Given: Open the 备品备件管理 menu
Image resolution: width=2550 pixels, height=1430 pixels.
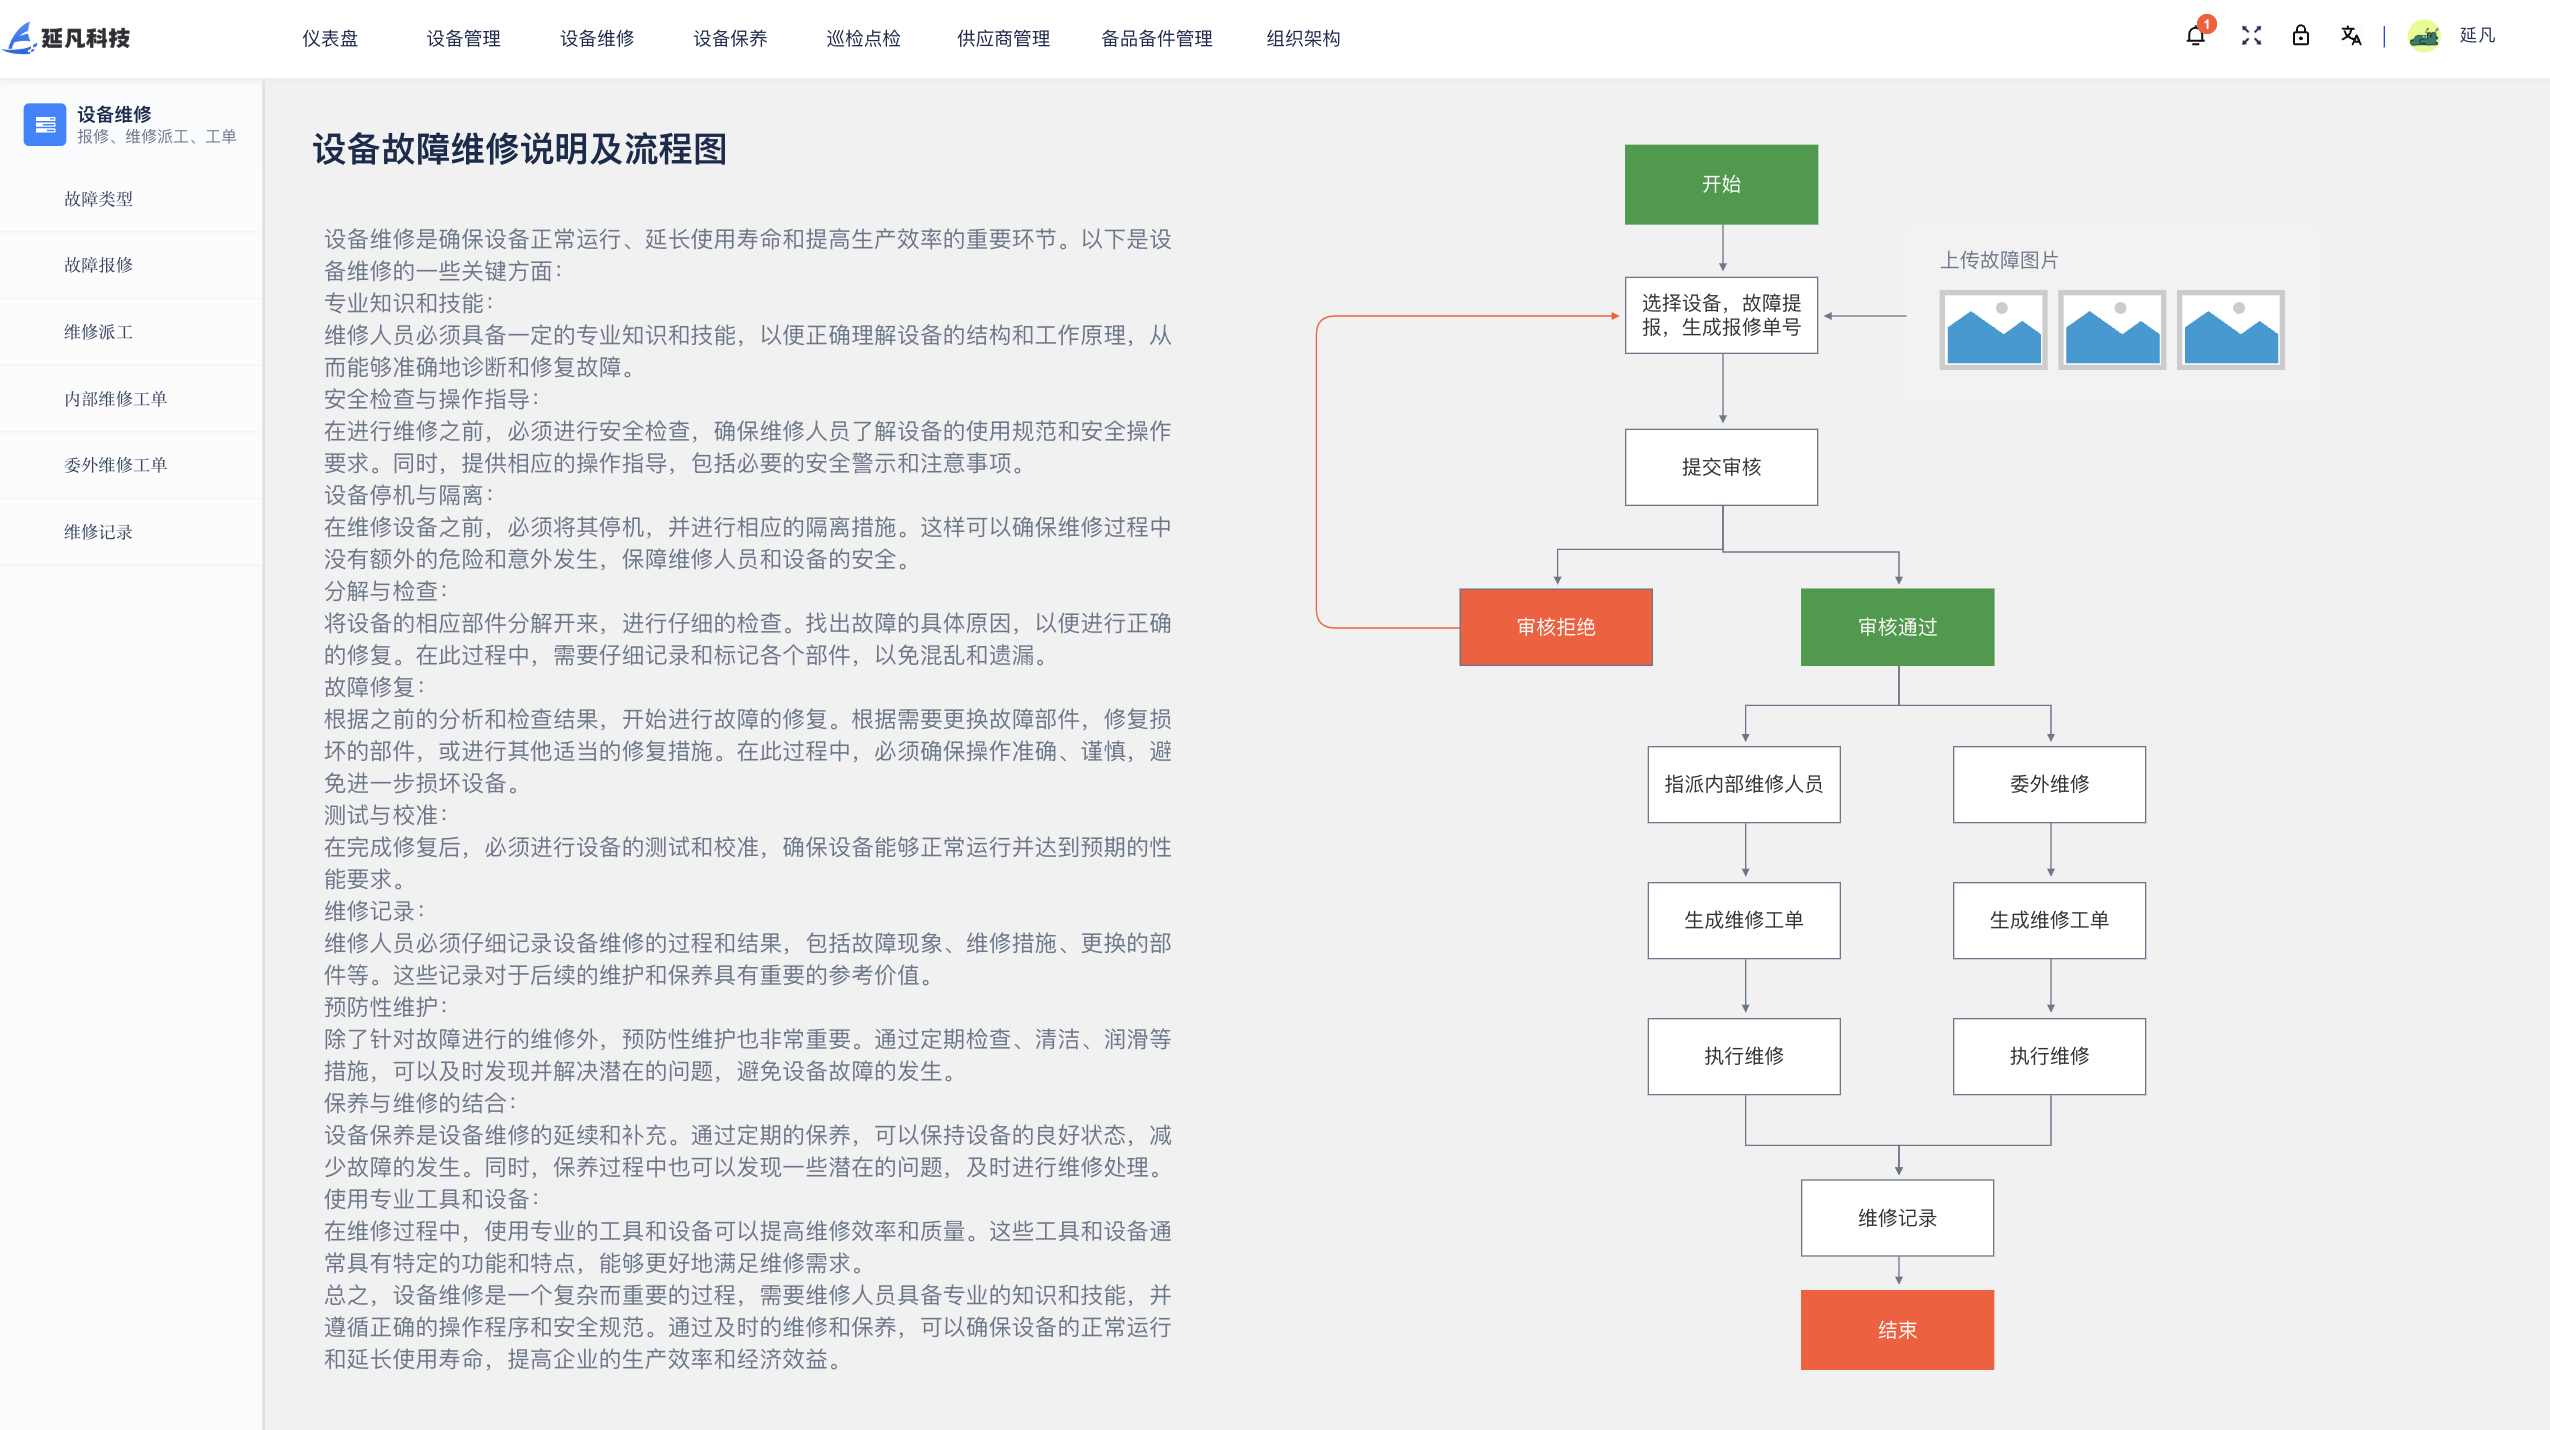Looking at the screenshot, I should click(1156, 38).
